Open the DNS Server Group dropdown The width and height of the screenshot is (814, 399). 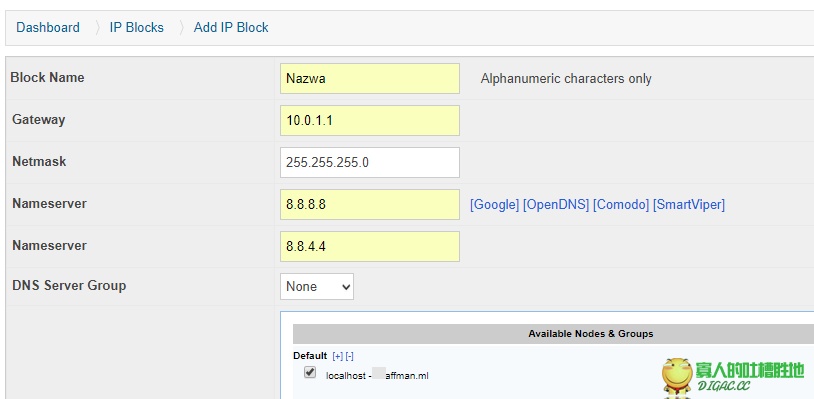pyautogui.click(x=317, y=286)
